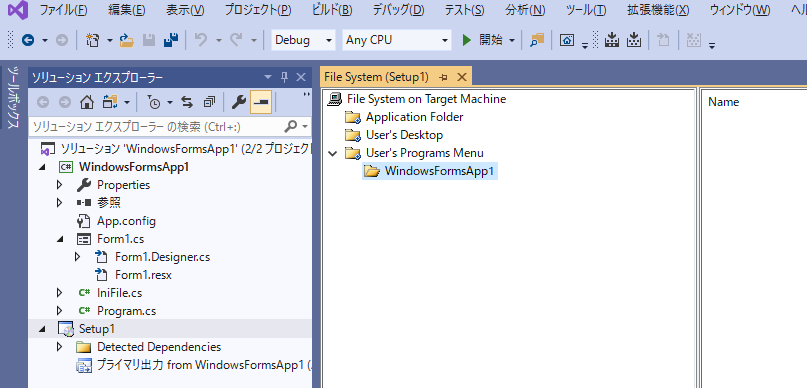Click Solution Explorer collapse all icon
This screenshot has width=807, height=388.
(x=209, y=102)
